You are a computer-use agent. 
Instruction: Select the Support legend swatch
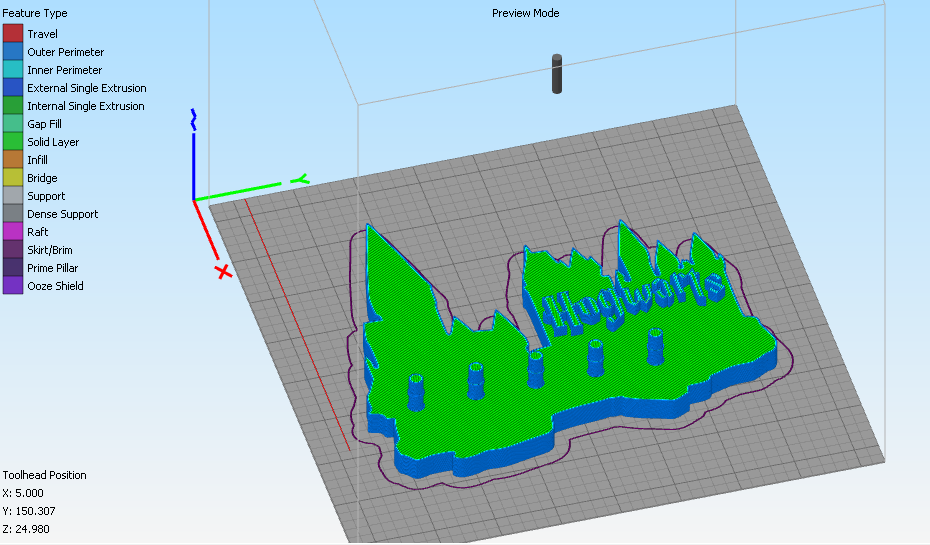(x=13, y=195)
